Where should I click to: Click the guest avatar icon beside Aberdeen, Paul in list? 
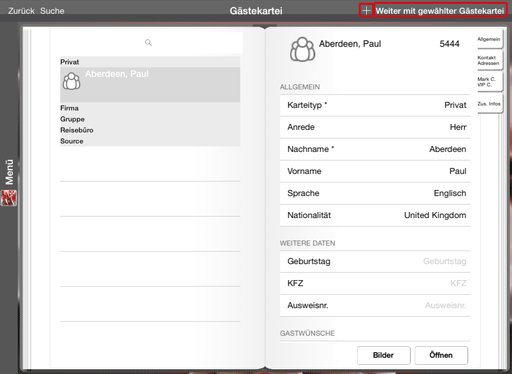click(x=71, y=81)
